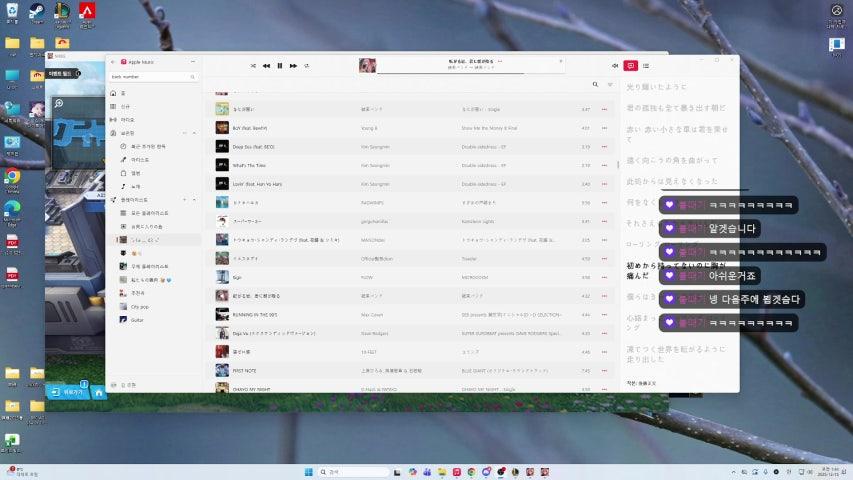
Task: Open the volume speaker control
Action: (x=615, y=66)
